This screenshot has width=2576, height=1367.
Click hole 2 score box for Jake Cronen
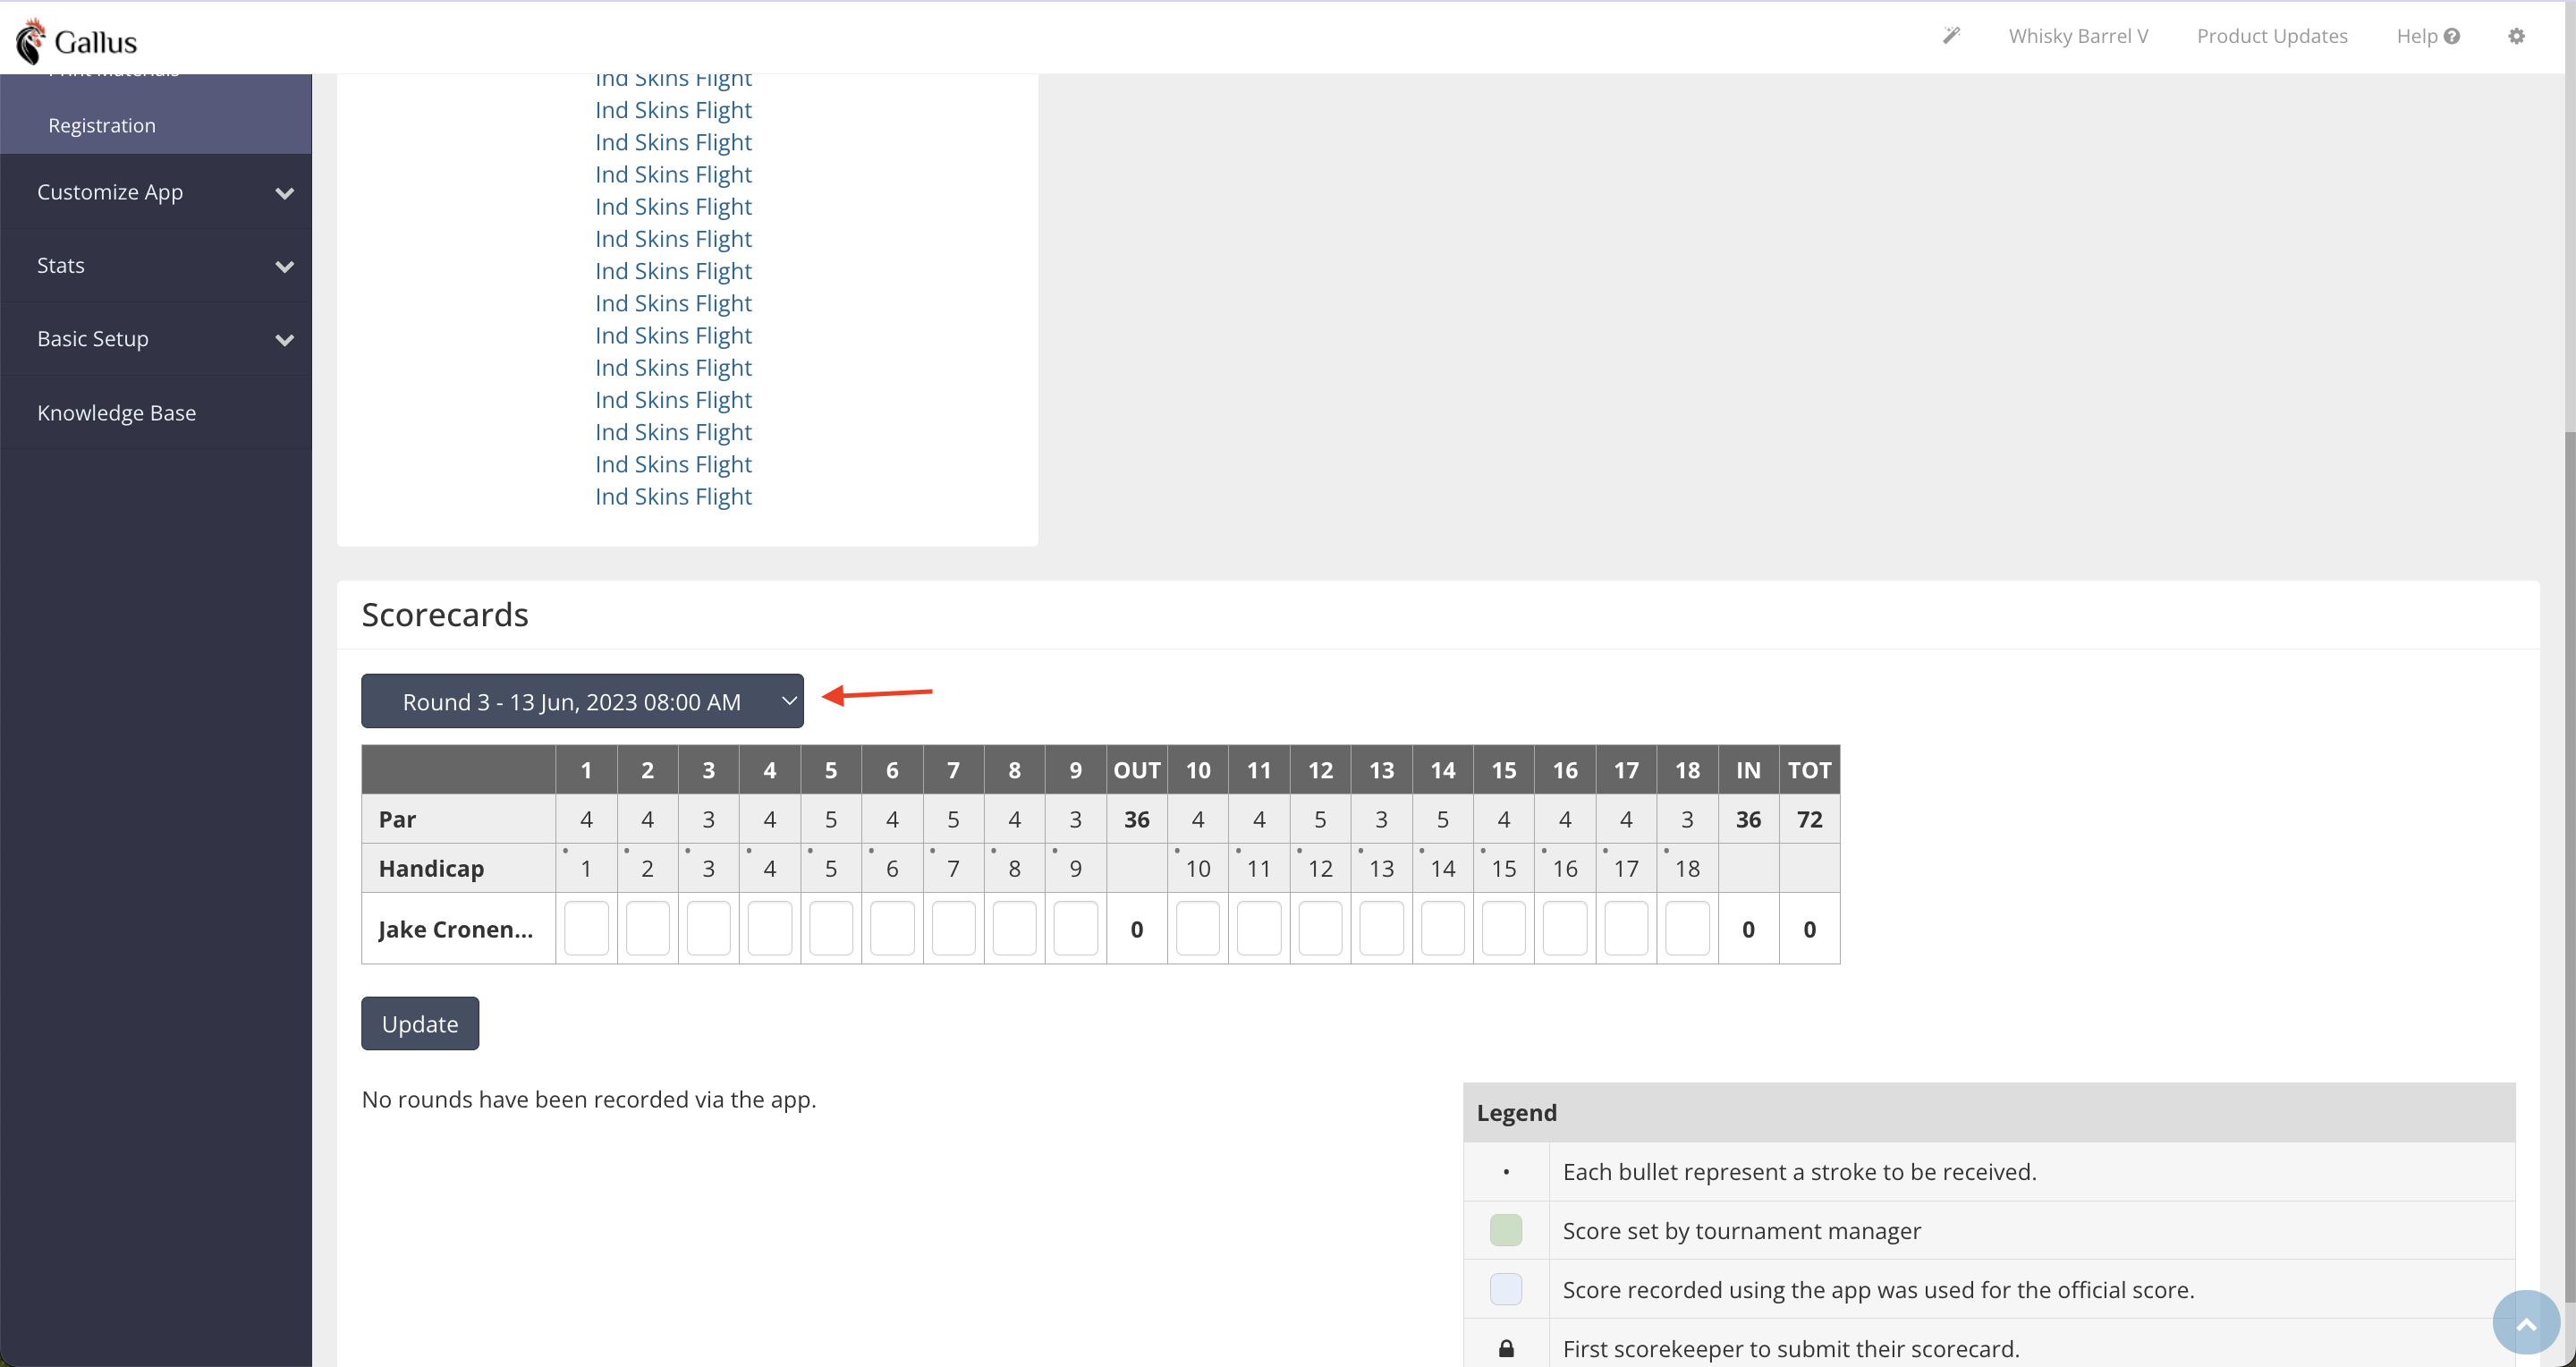click(x=647, y=928)
